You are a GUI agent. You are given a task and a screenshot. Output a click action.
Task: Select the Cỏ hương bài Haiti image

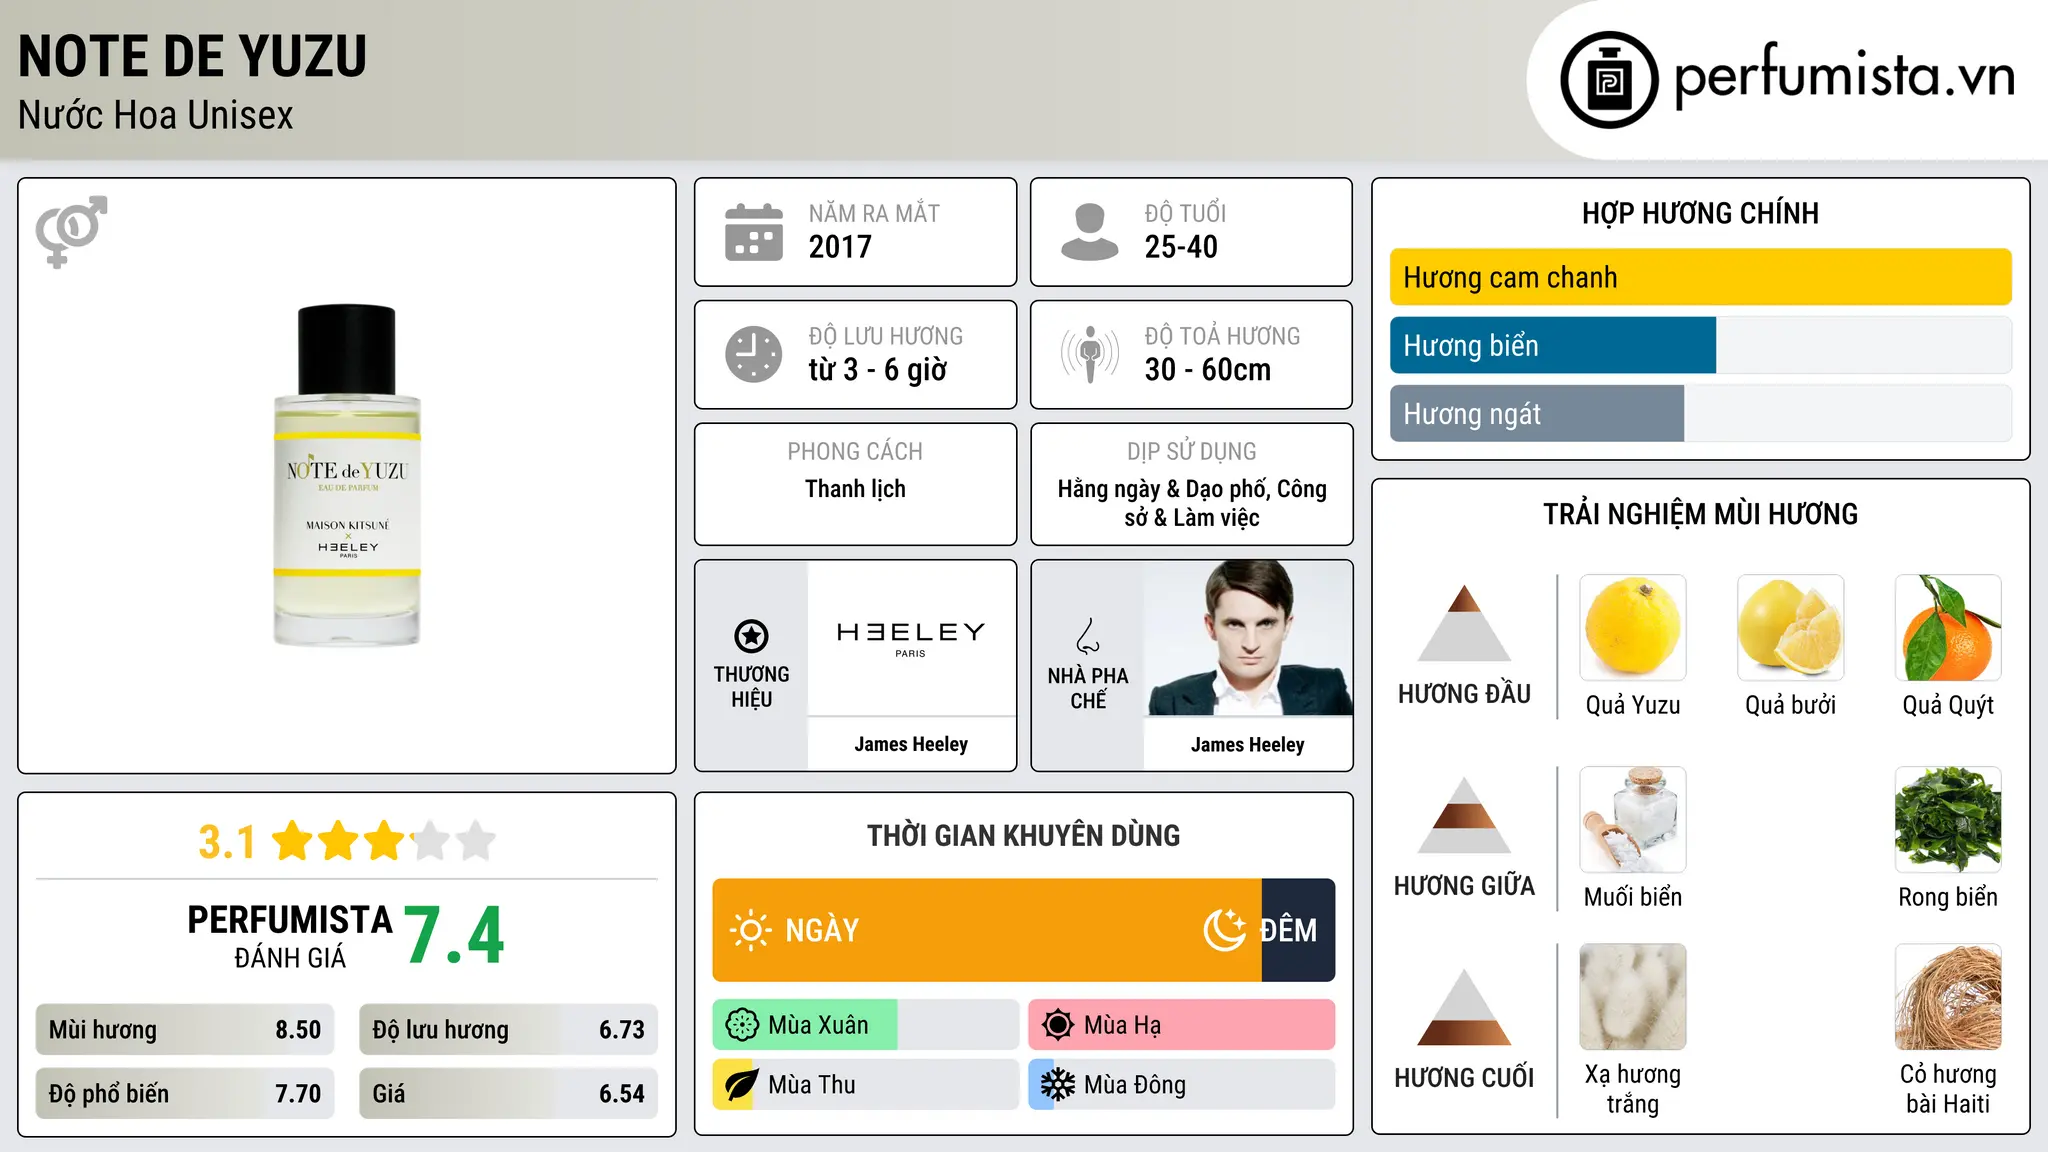point(1948,997)
